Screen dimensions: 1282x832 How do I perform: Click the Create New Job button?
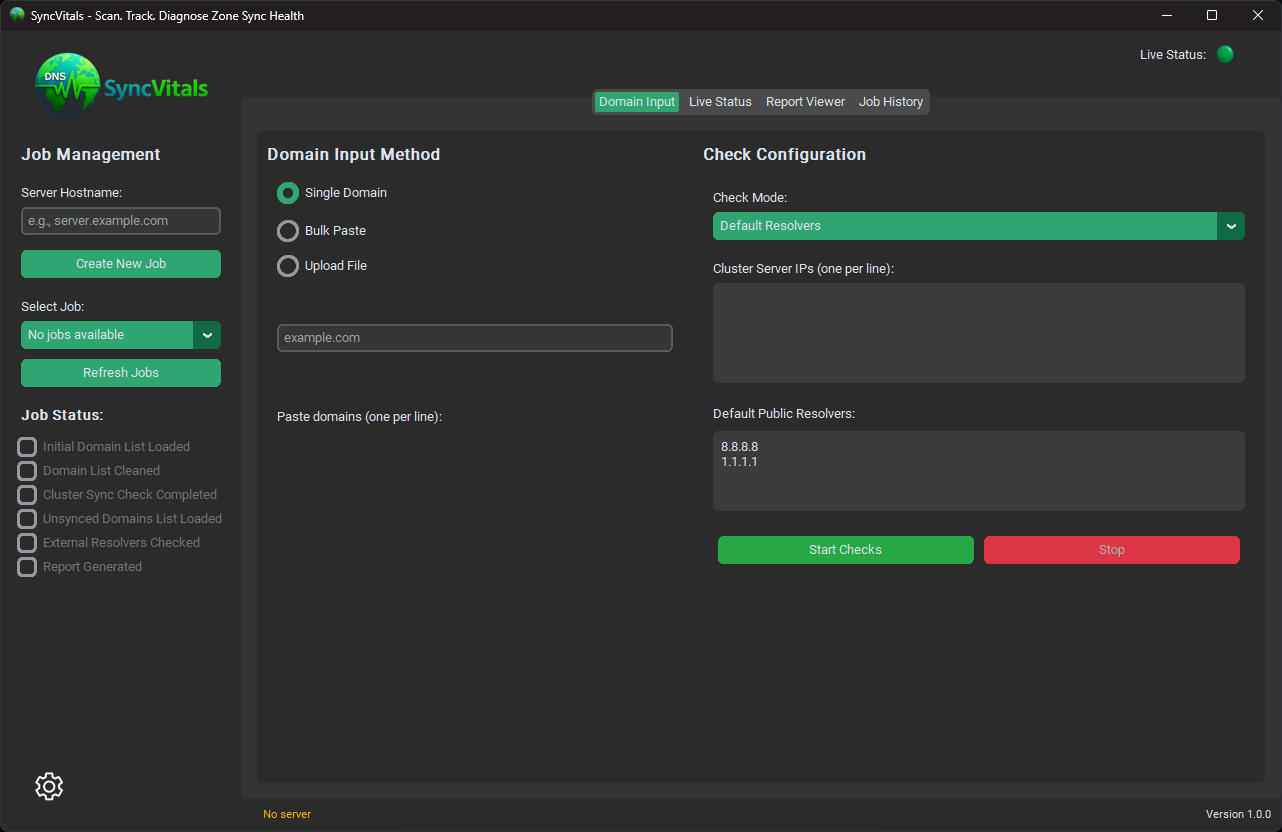tap(121, 264)
